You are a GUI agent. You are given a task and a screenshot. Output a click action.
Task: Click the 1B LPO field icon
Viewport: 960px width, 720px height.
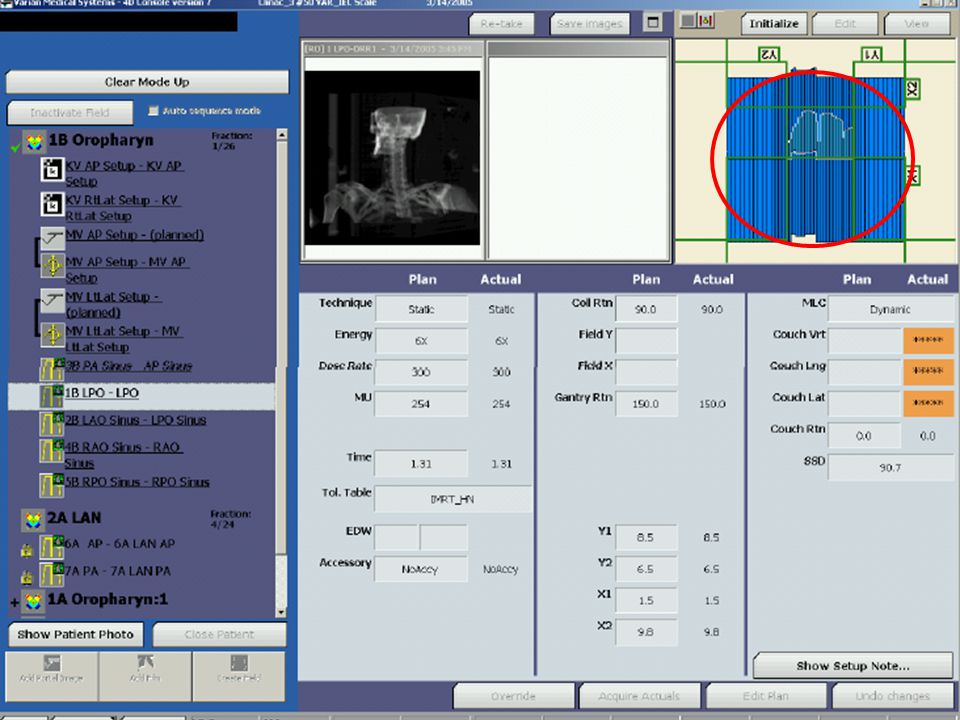click(52, 396)
